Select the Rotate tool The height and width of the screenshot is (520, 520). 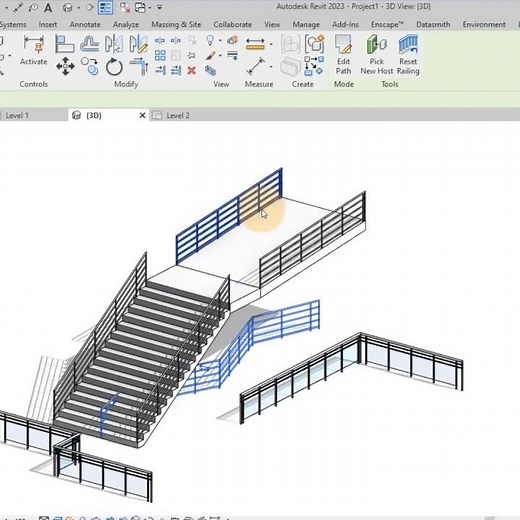(114, 66)
